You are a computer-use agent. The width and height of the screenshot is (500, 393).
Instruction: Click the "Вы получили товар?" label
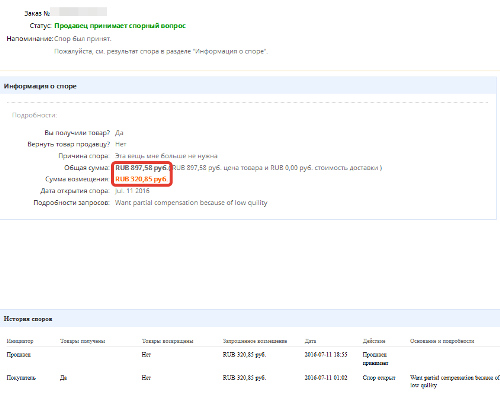(x=77, y=133)
